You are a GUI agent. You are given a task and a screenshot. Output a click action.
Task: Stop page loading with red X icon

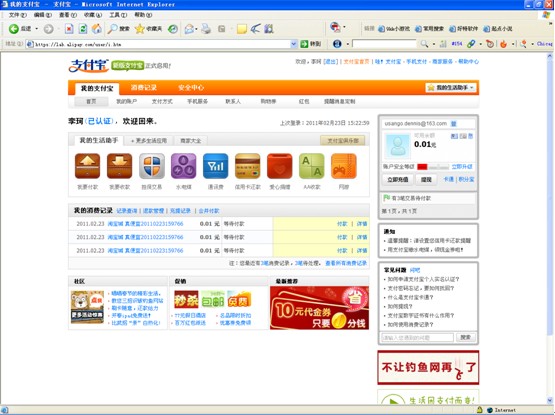[69, 29]
